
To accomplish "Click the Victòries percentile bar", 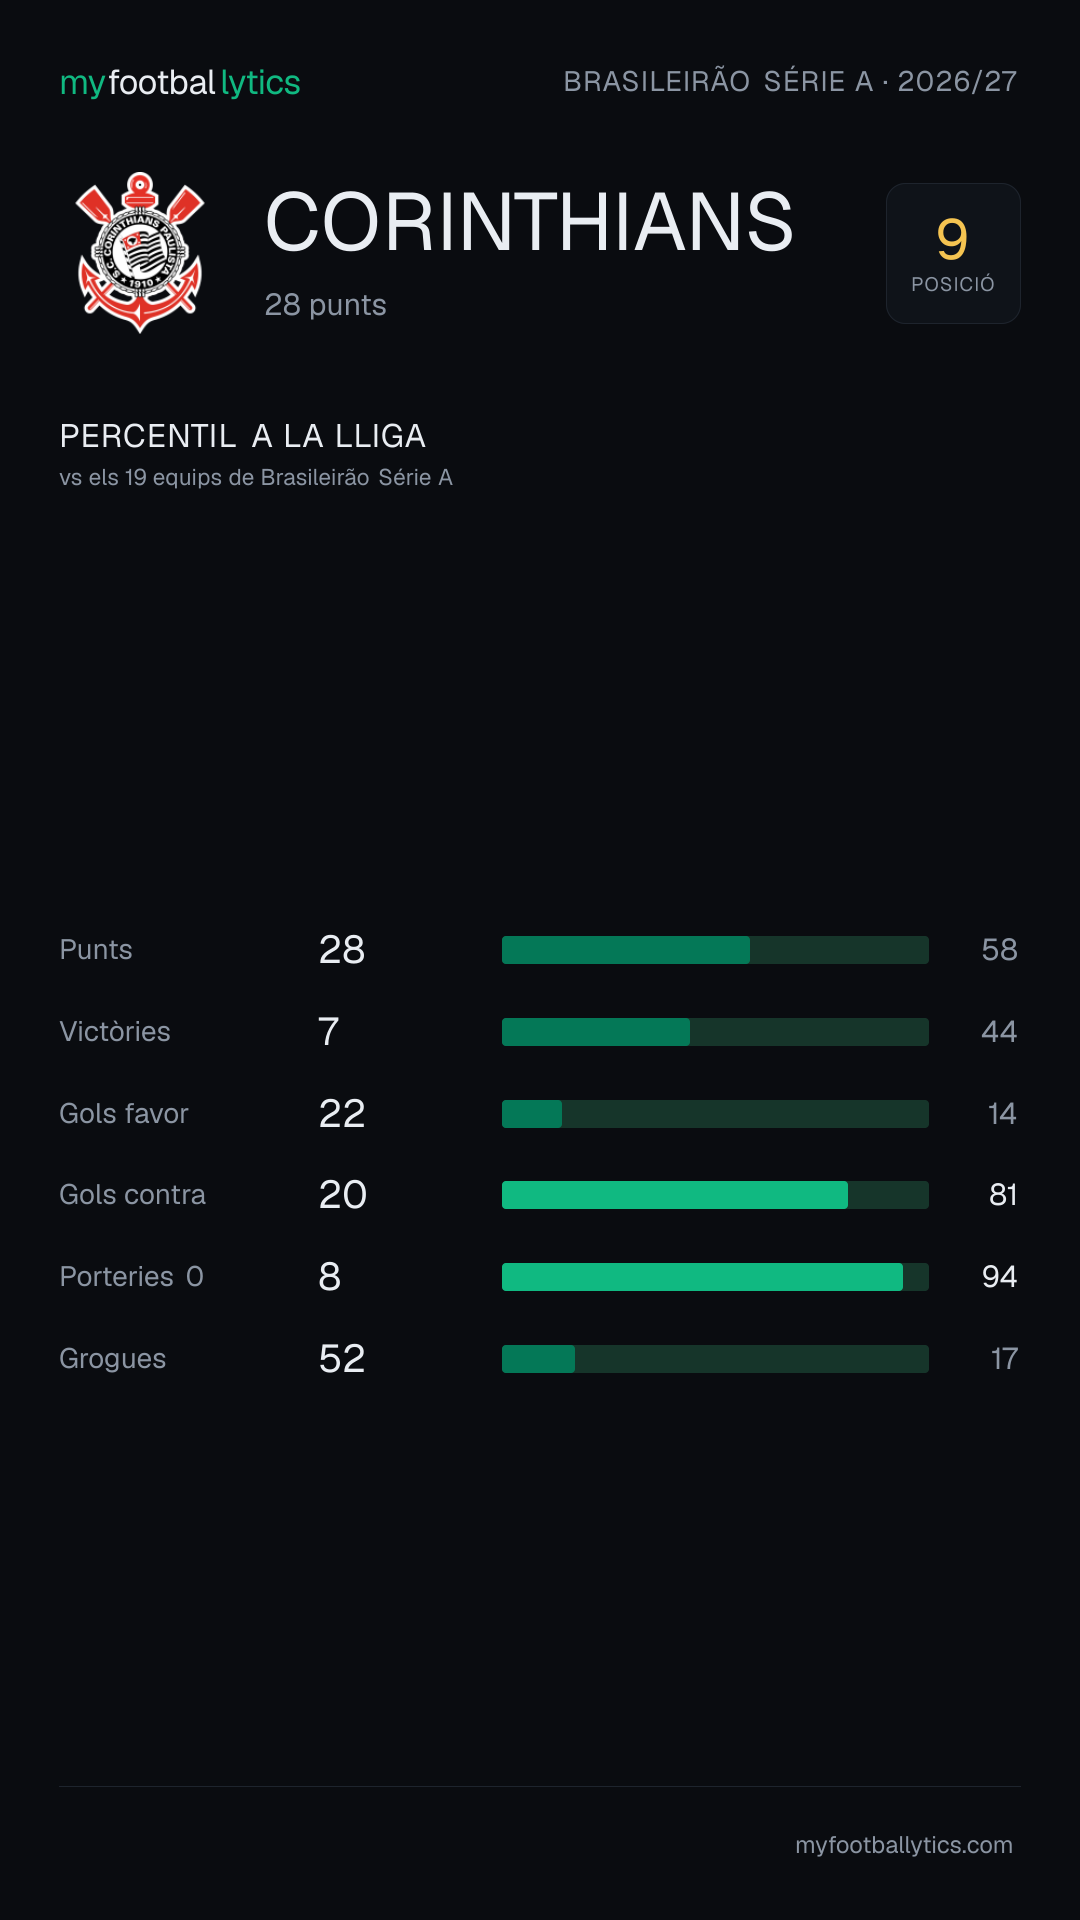I will pos(715,1032).
